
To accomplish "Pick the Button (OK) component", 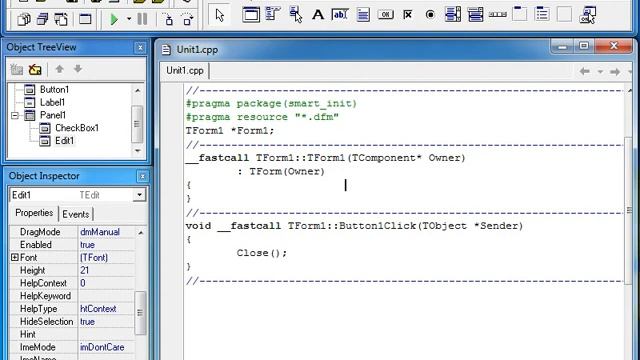I will 385,15.
